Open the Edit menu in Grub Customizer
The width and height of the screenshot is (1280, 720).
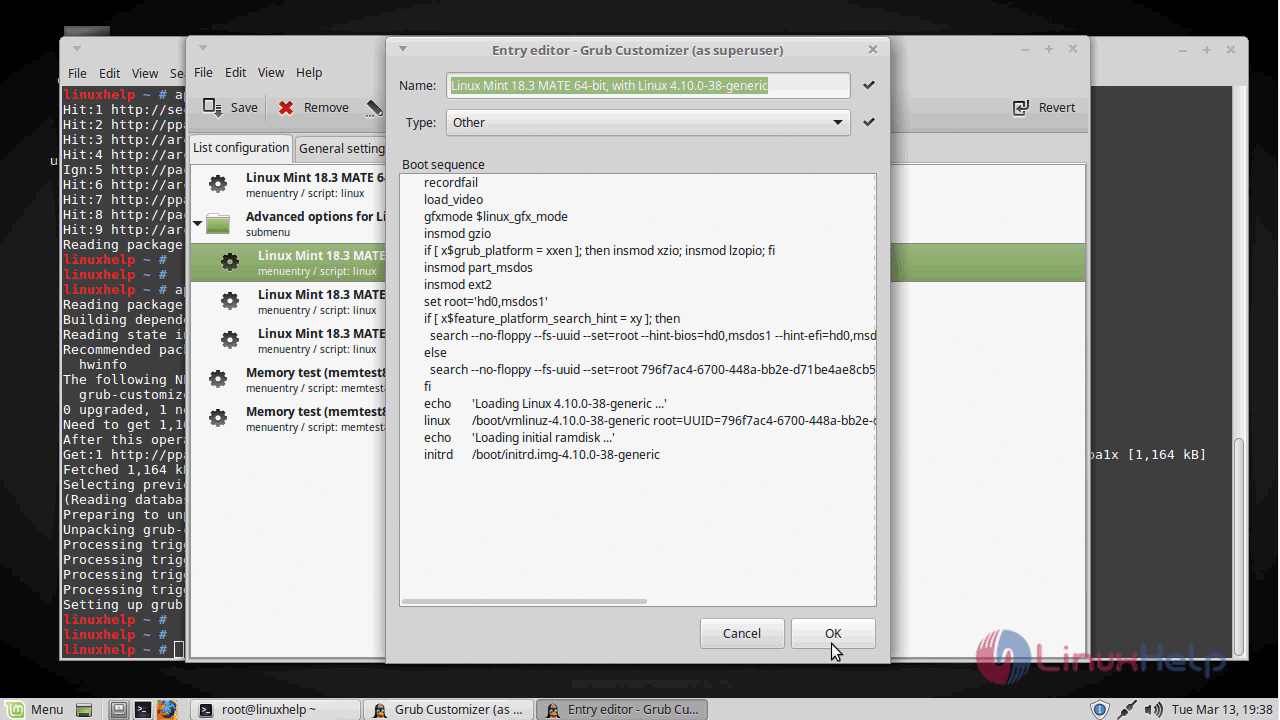(235, 72)
